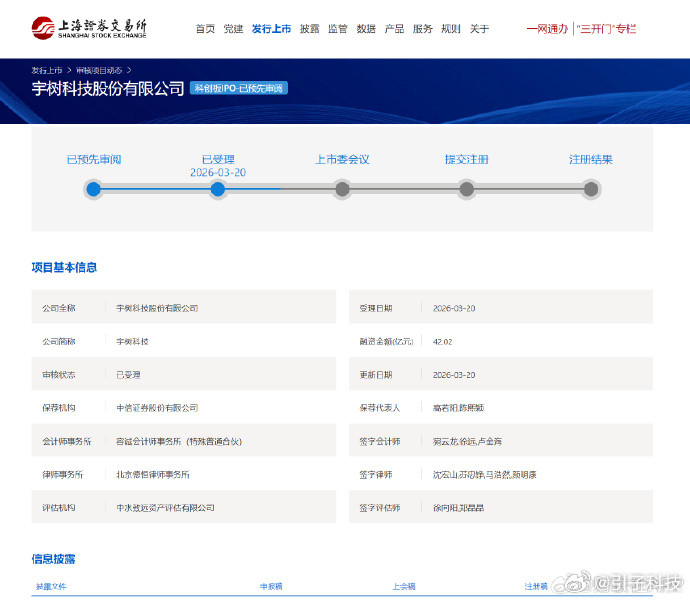Click the 保荐代表人 names value
Screen dimensions: 690x601
click(x=459, y=408)
